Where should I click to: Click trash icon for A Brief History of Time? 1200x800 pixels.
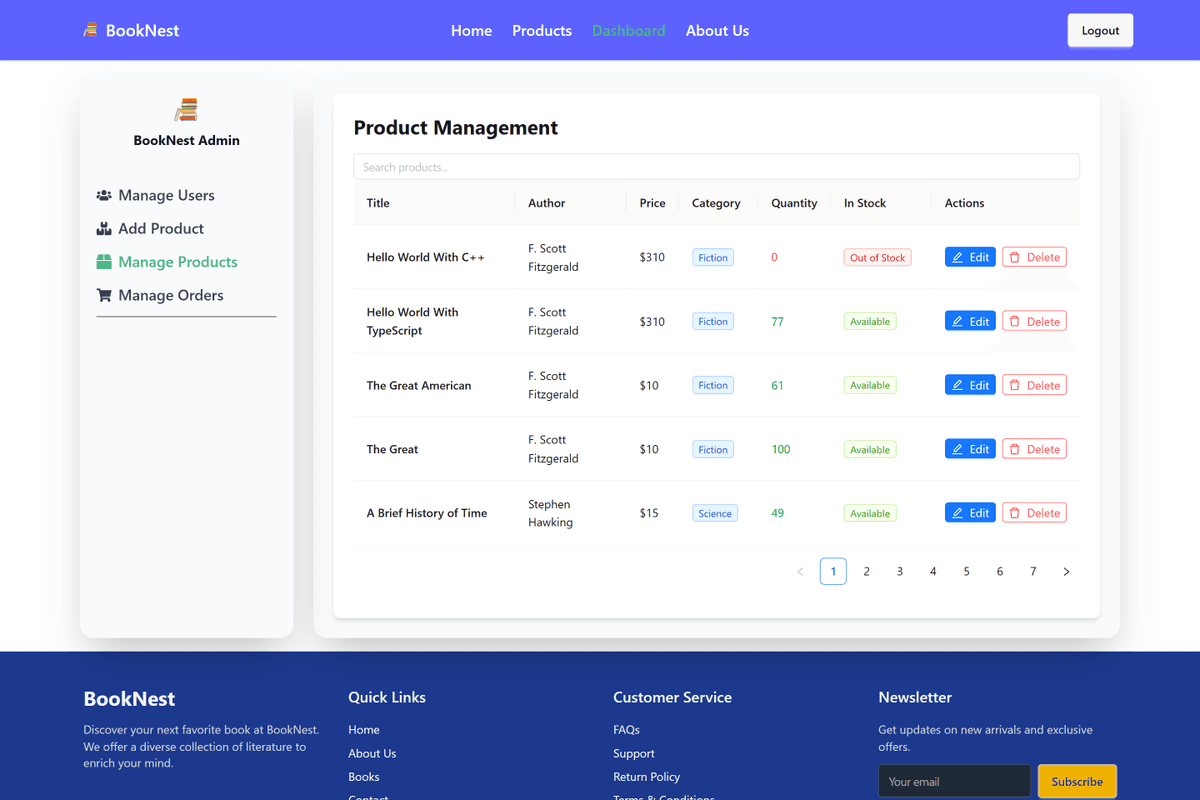[1015, 513]
